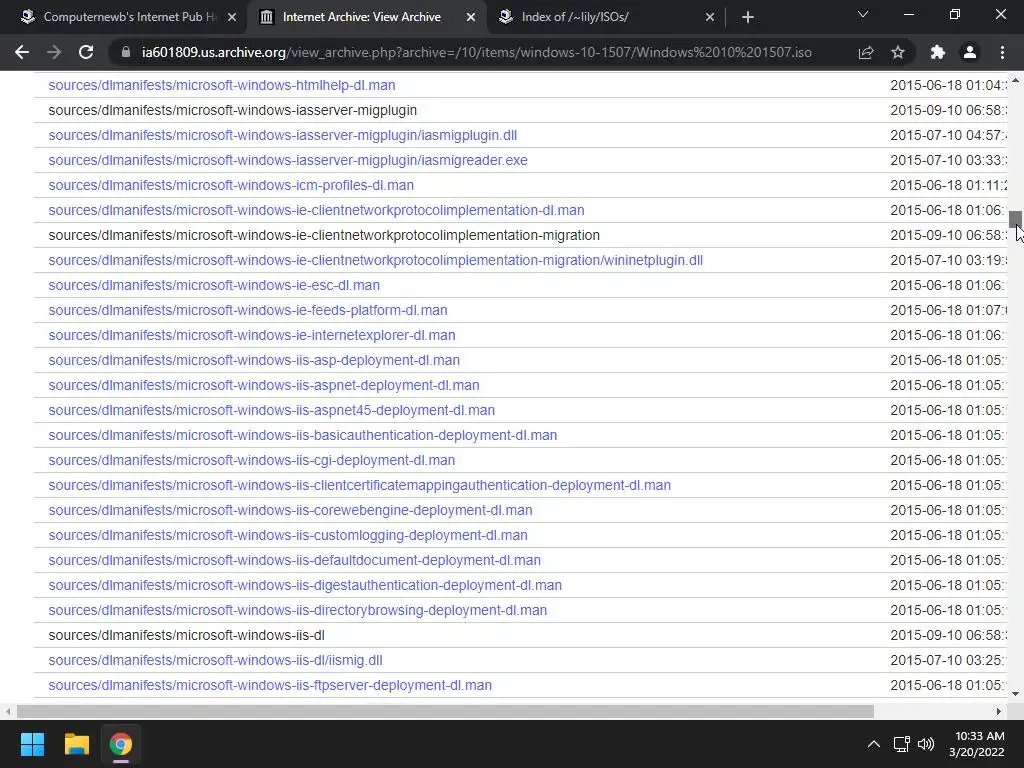Click vertical scrollbar up arrow
The image size is (1024, 768).
point(1016,80)
